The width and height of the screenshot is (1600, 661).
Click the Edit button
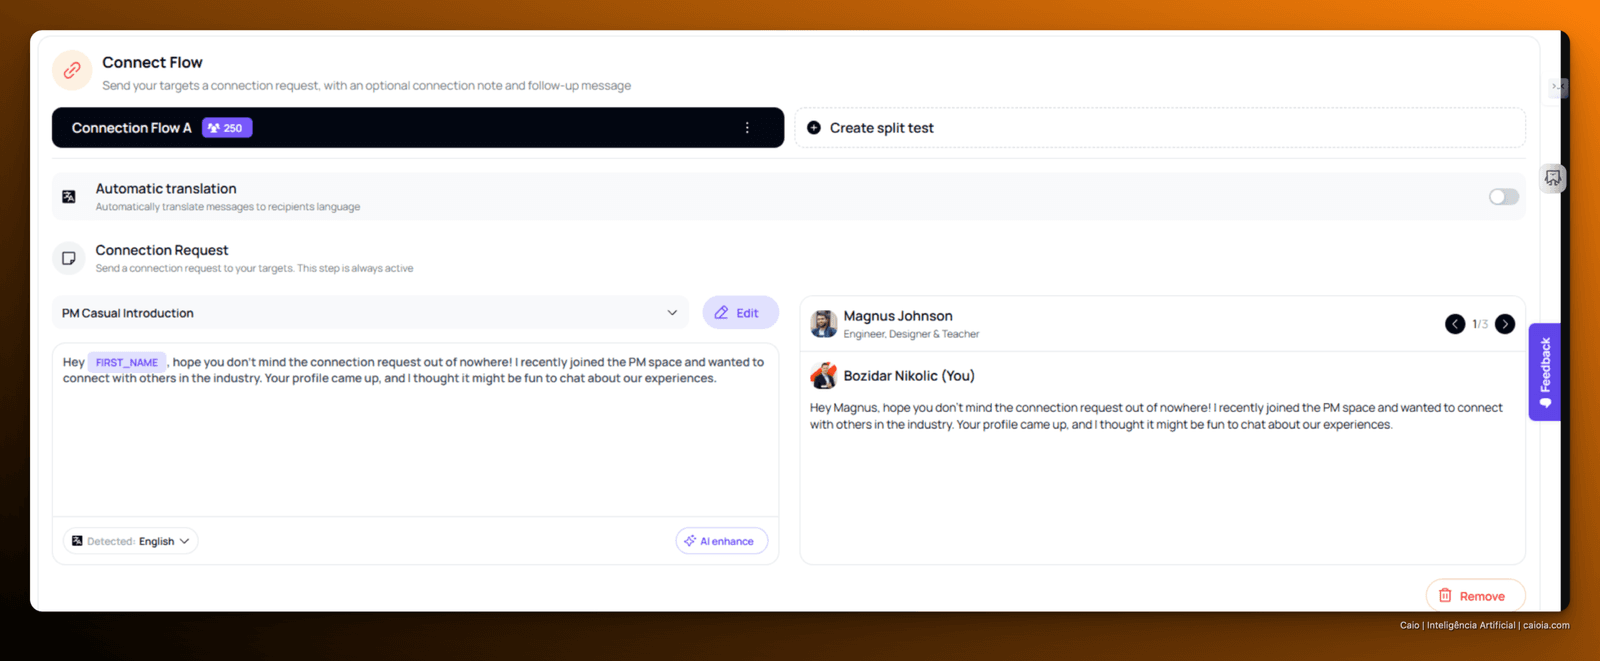point(740,313)
